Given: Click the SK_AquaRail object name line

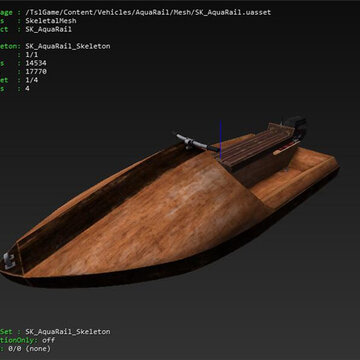Looking at the screenshot, I should [x=48, y=29].
